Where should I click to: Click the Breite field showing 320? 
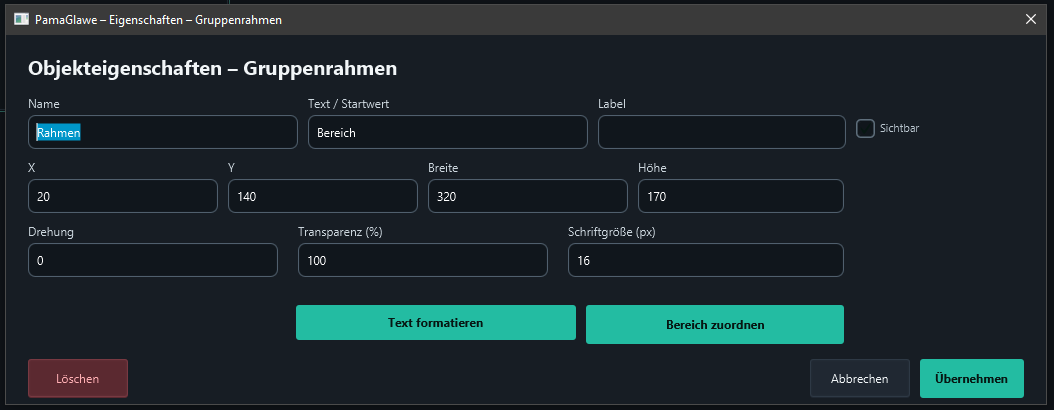point(528,196)
